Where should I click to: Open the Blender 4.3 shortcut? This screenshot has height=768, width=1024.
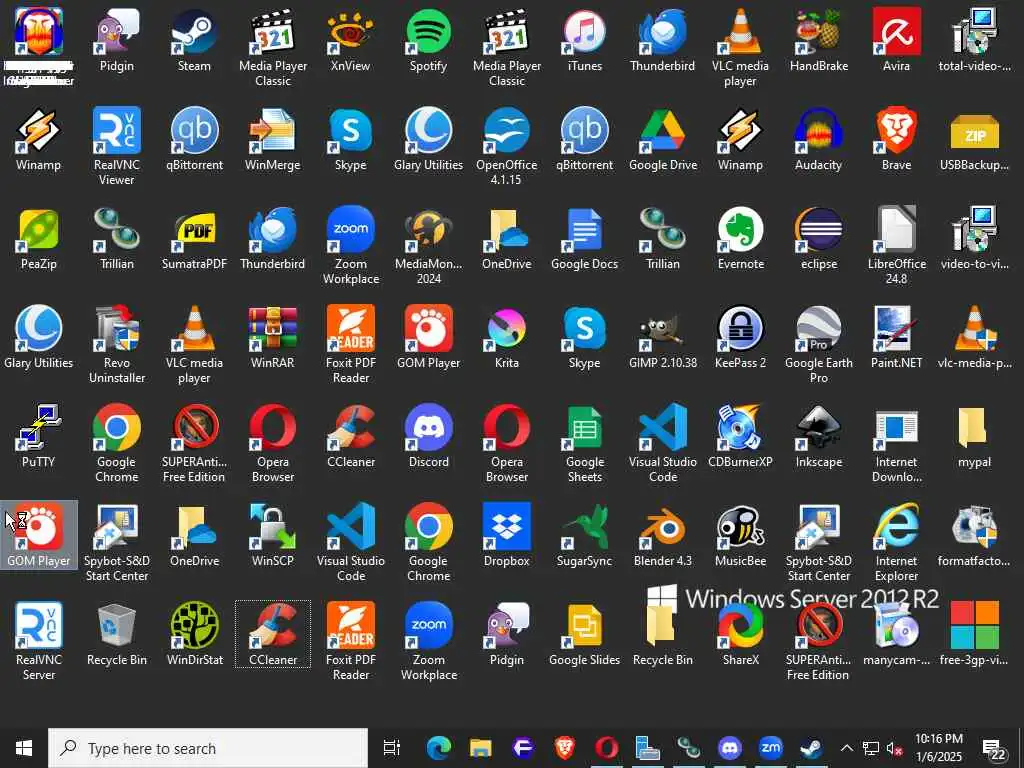[x=663, y=536]
